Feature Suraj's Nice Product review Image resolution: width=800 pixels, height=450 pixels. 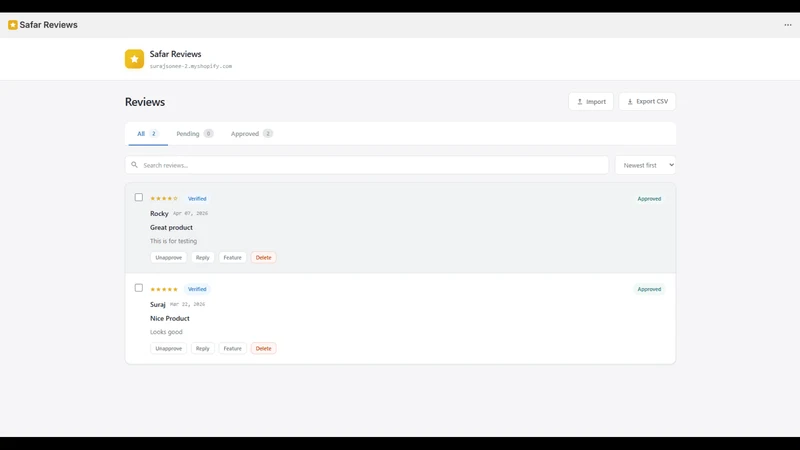click(x=232, y=348)
